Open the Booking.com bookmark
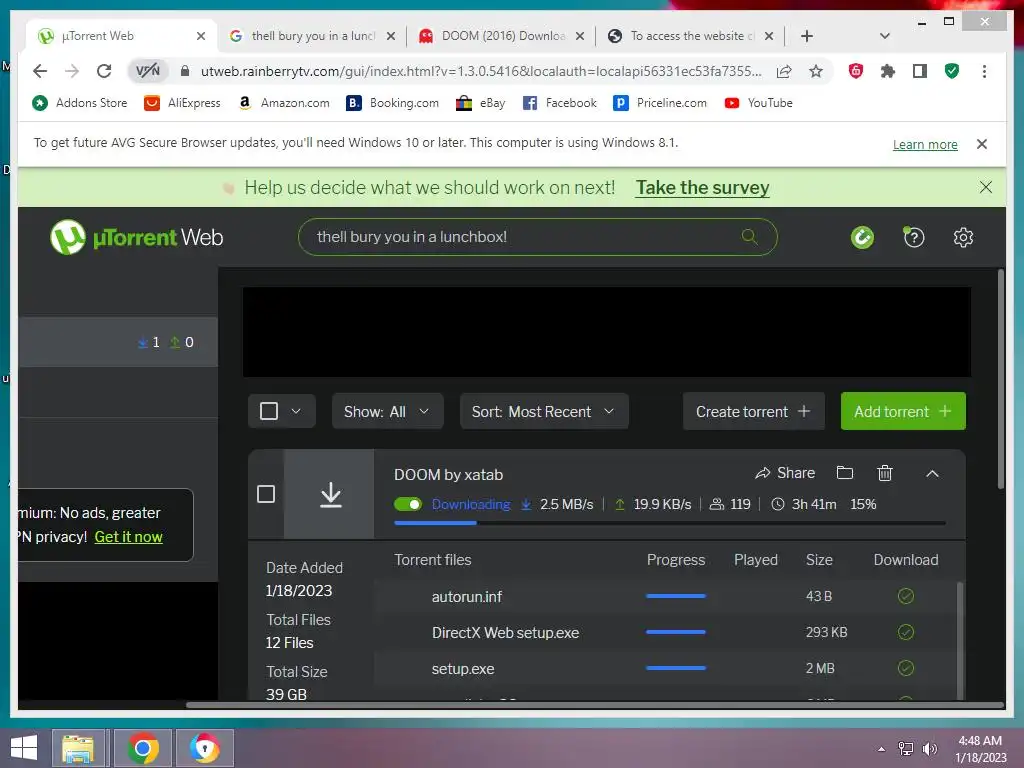Screen dimensions: 1024x768 (392, 103)
